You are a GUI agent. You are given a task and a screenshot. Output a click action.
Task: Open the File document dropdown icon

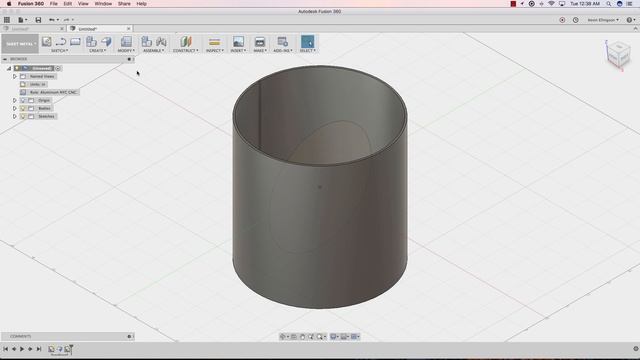click(x=22, y=20)
